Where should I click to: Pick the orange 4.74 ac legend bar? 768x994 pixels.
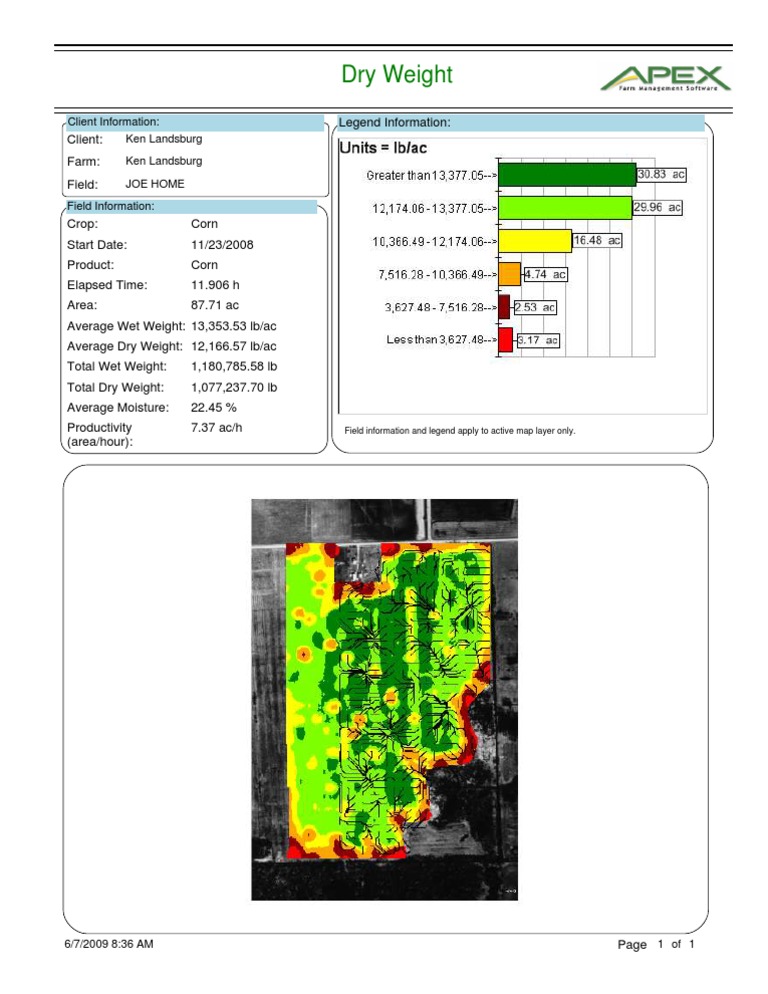[509, 274]
